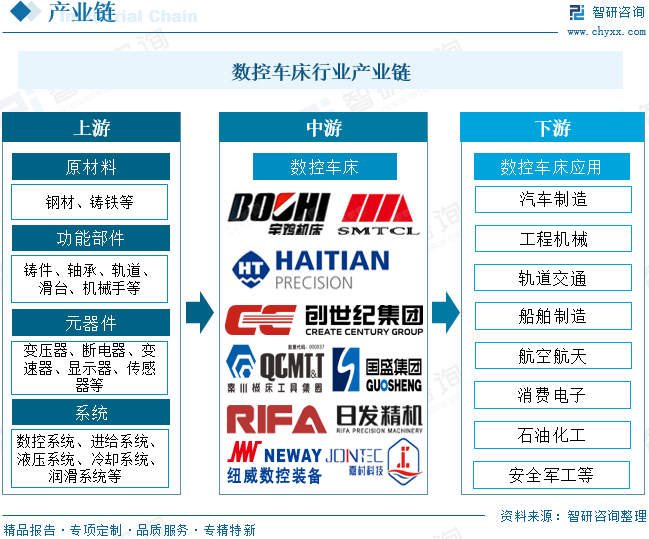Click the NEWAY 纽威数控装备 logo

coord(274,463)
